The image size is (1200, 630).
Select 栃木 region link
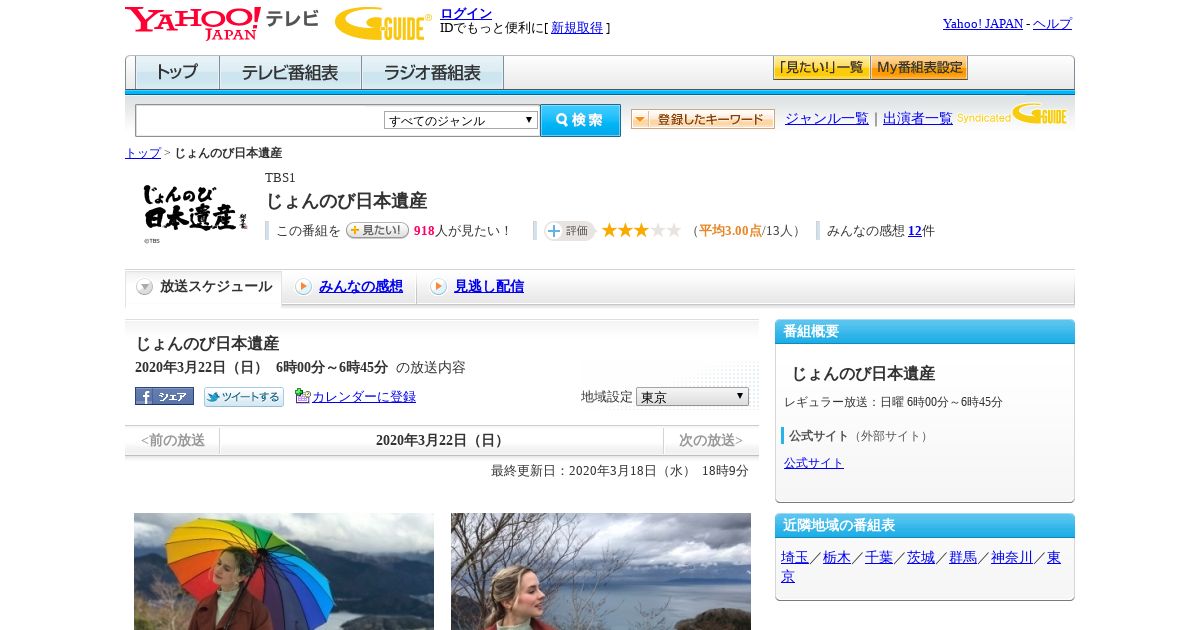(x=836, y=557)
